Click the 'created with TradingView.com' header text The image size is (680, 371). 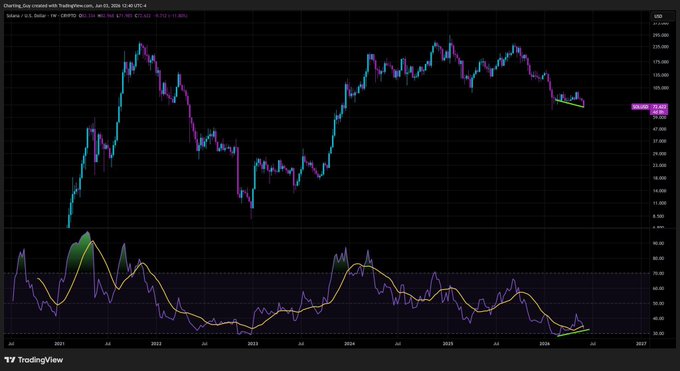click(63, 6)
